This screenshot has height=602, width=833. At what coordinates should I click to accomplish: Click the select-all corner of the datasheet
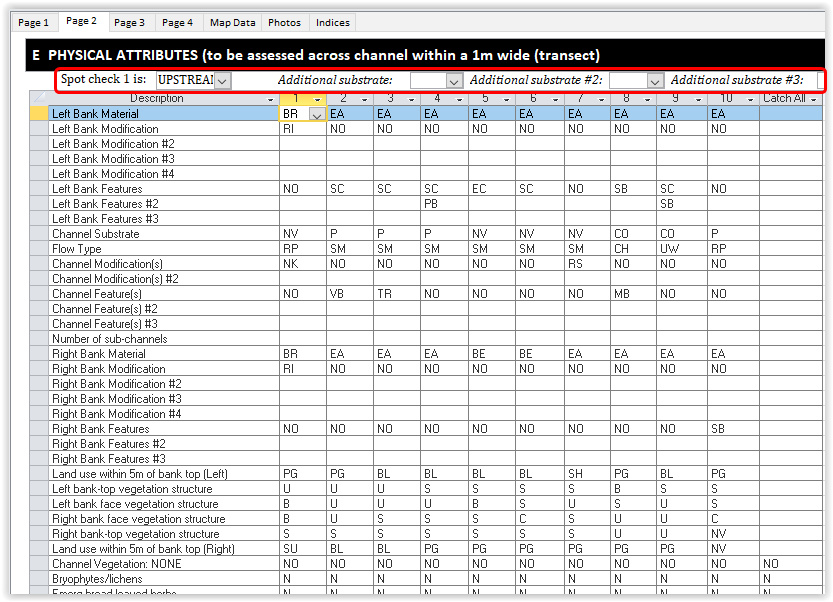click(x=39, y=98)
